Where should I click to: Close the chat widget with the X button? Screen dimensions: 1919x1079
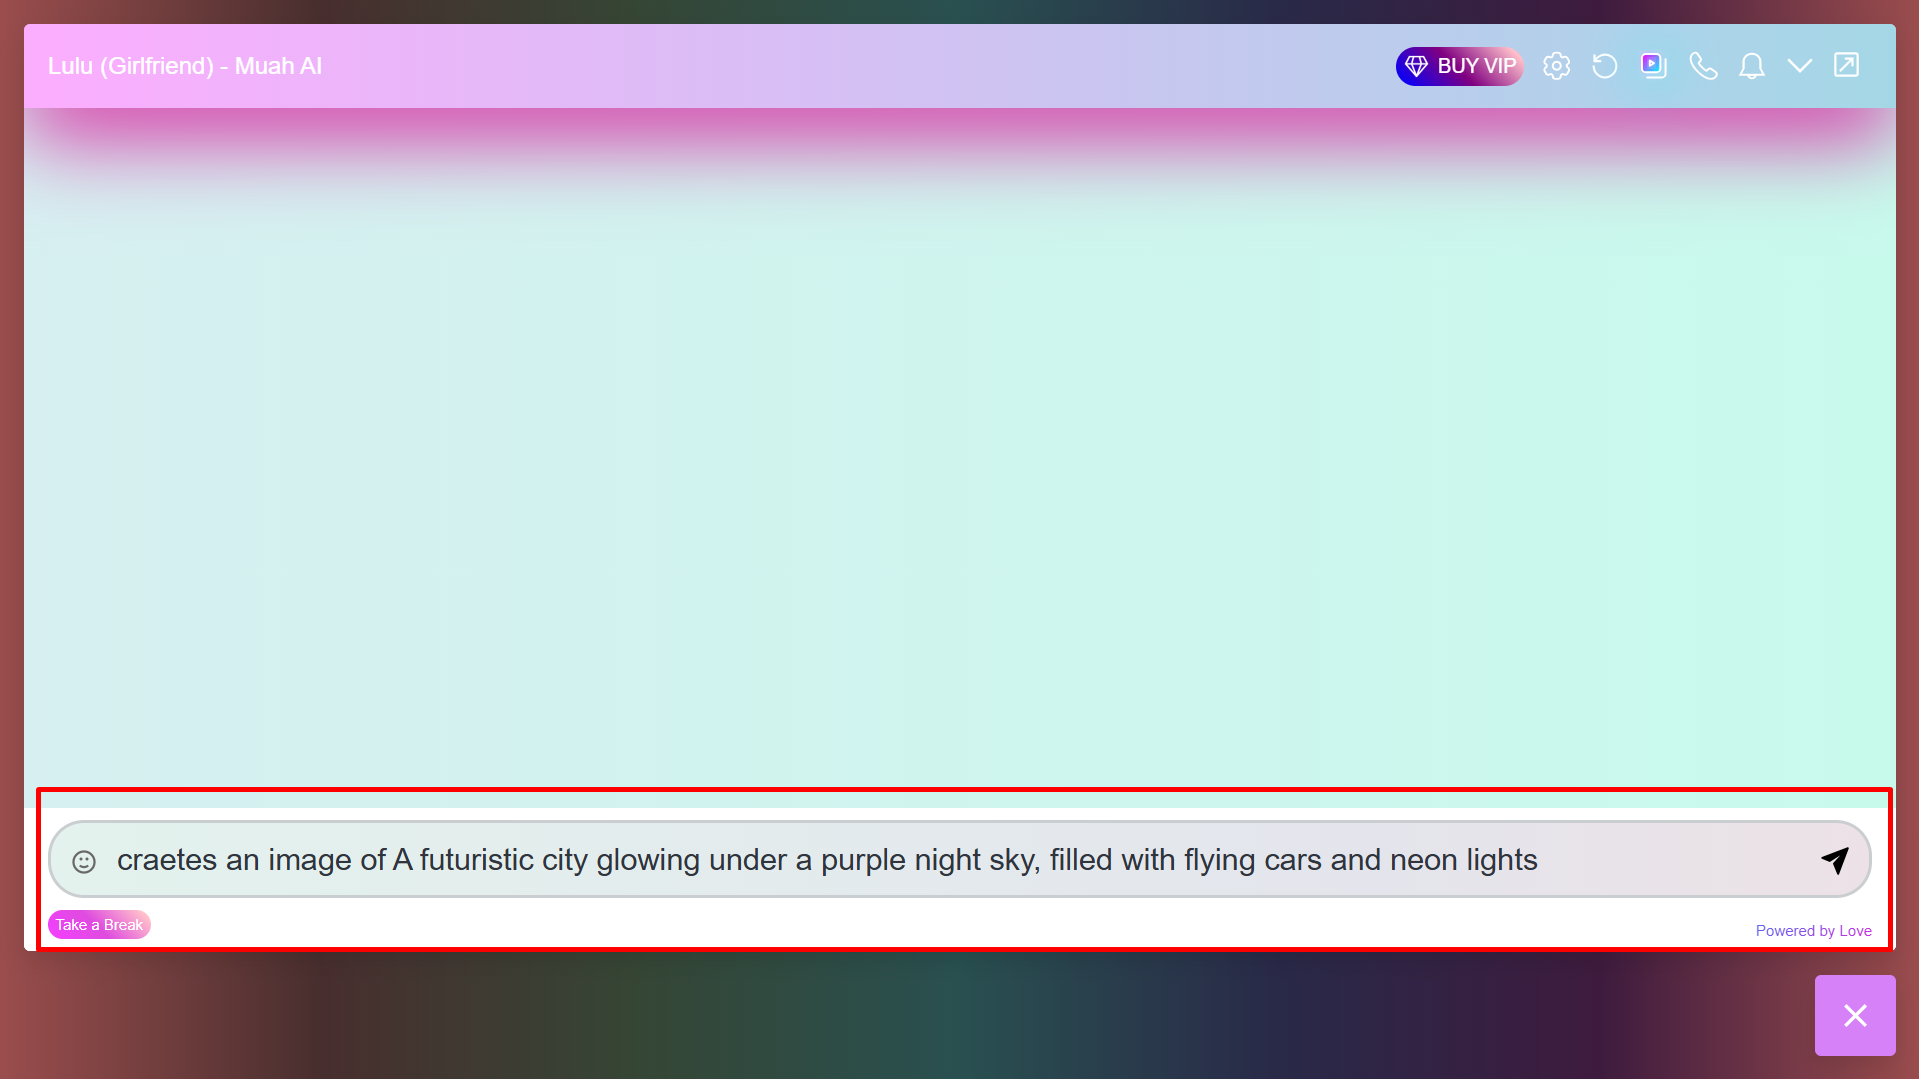click(1855, 1015)
